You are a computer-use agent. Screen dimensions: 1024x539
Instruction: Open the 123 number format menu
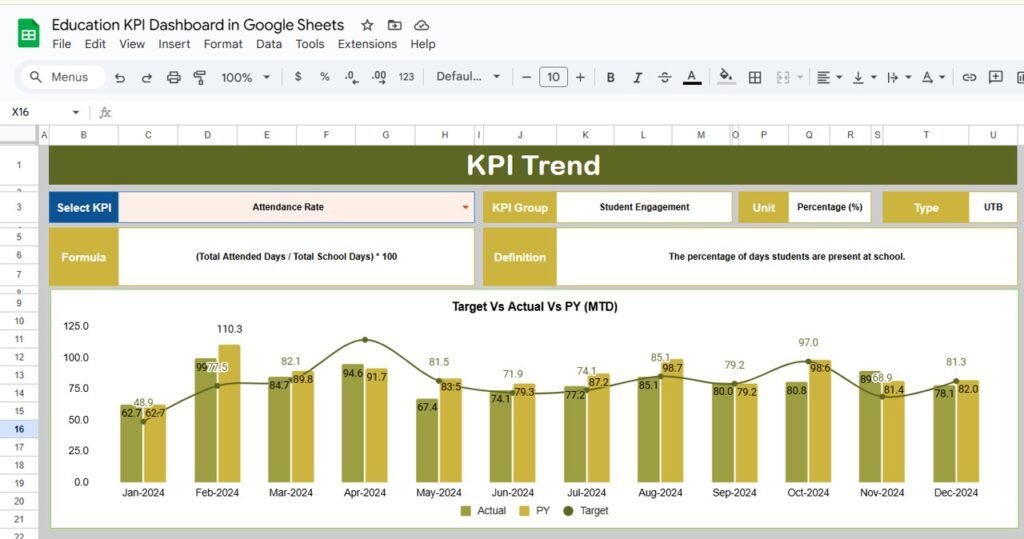[x=406, y=76]
